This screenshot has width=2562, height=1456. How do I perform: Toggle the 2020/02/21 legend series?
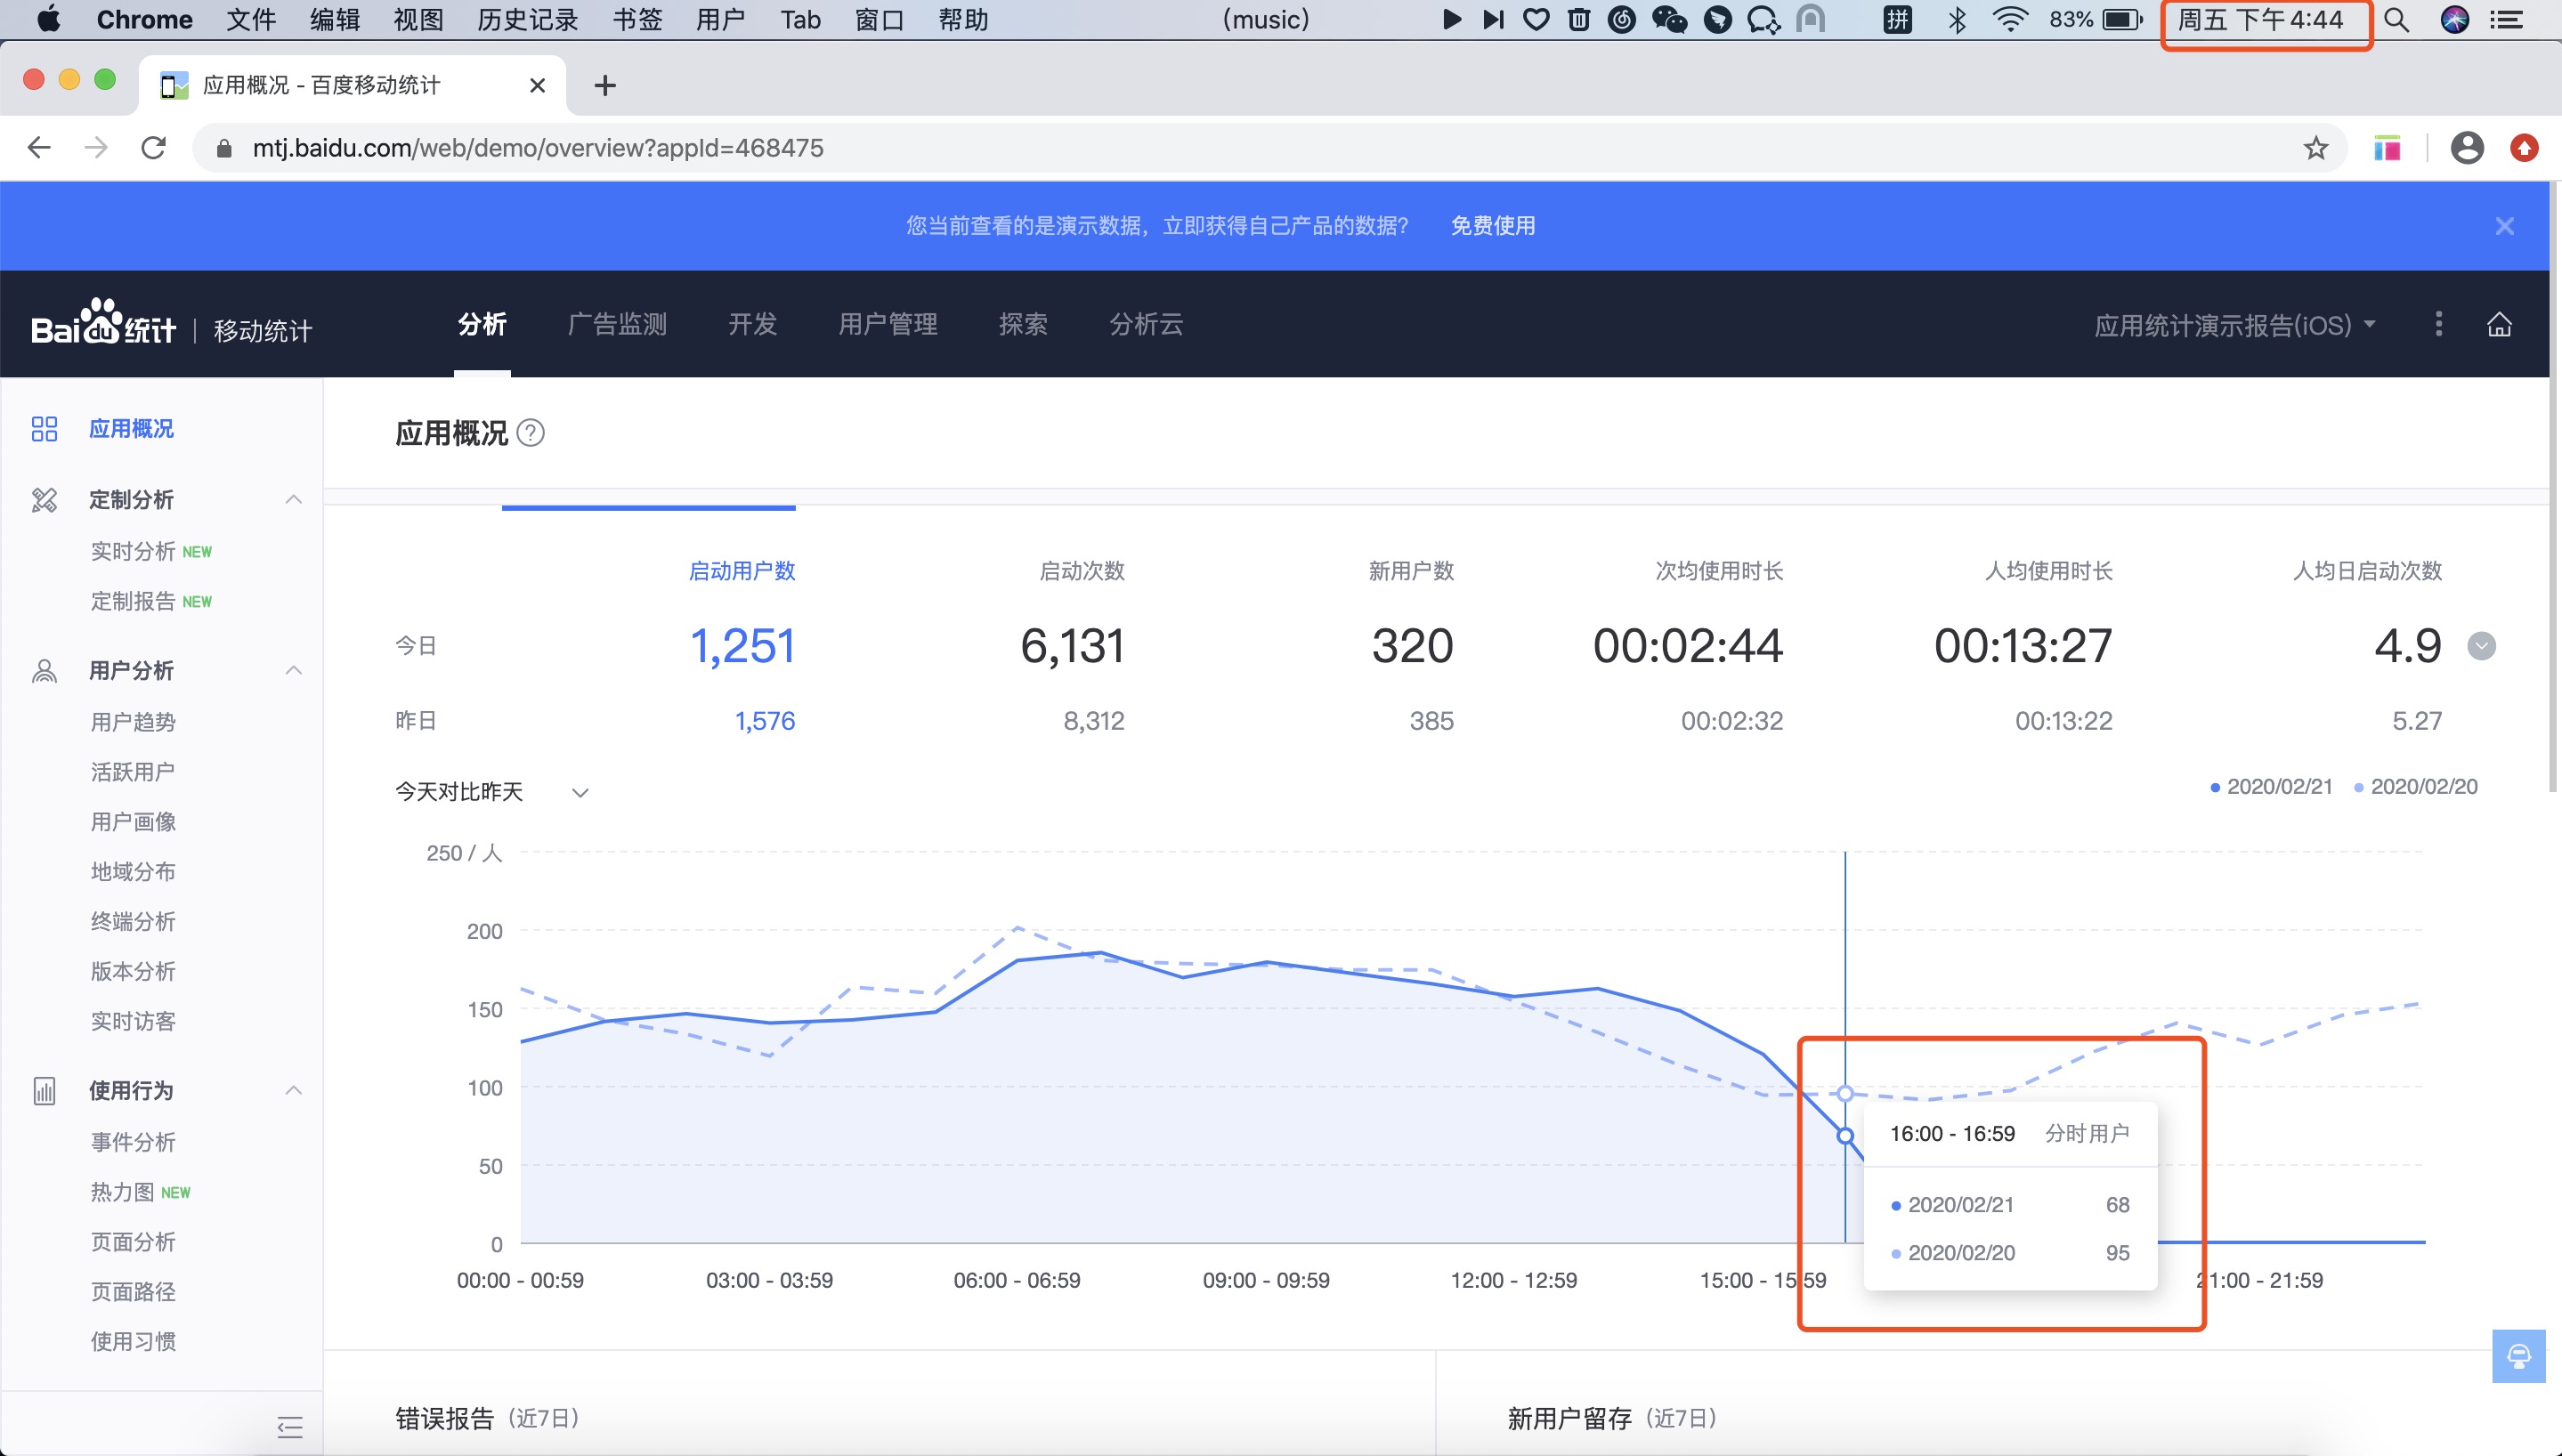pyautogui.click(x=2270, y=787)
